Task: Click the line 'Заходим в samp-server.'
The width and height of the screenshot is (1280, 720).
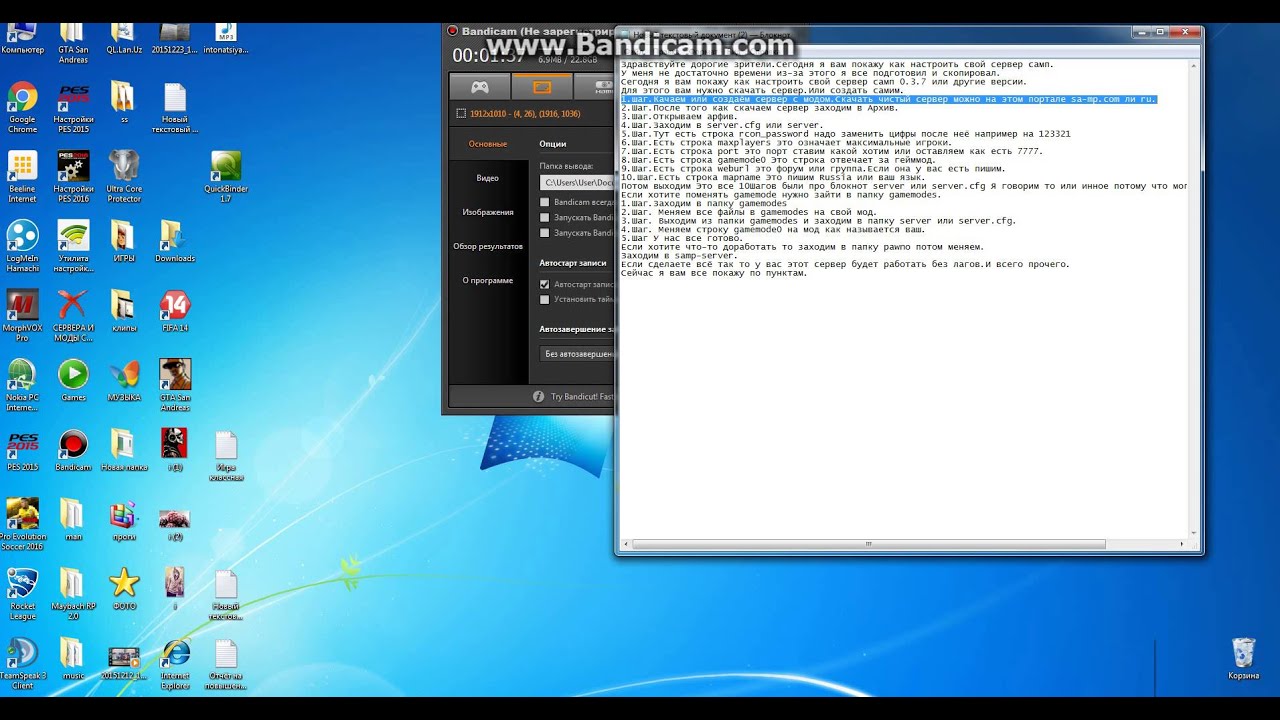Action: coord(679,255)
